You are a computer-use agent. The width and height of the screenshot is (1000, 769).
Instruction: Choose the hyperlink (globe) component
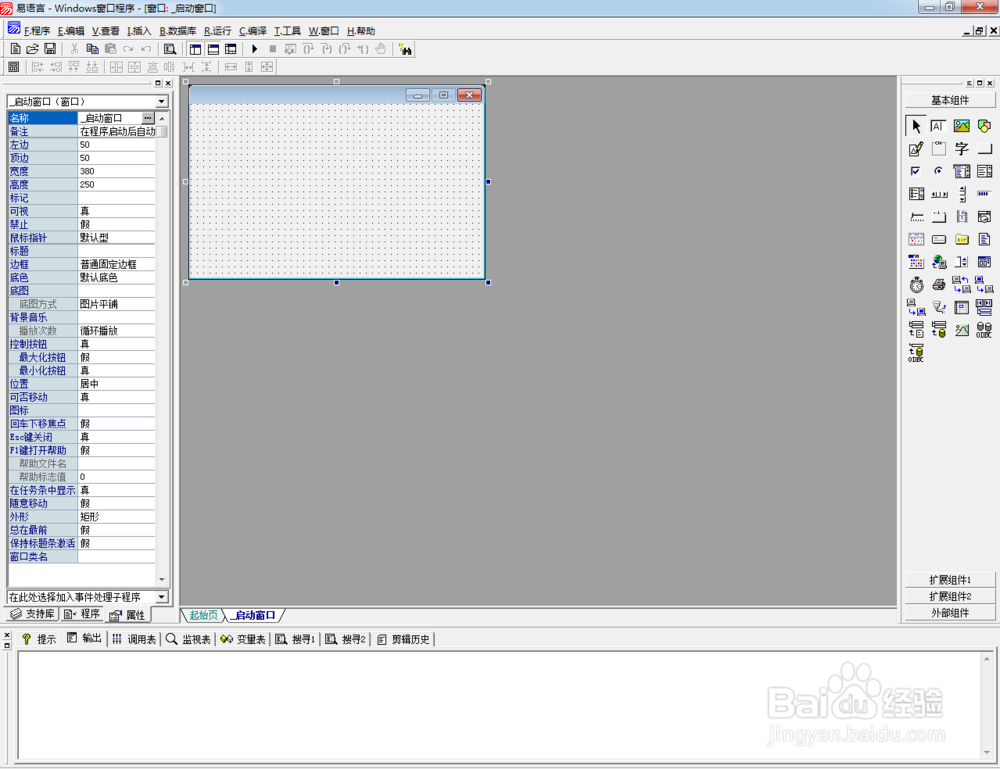[938, 261]
